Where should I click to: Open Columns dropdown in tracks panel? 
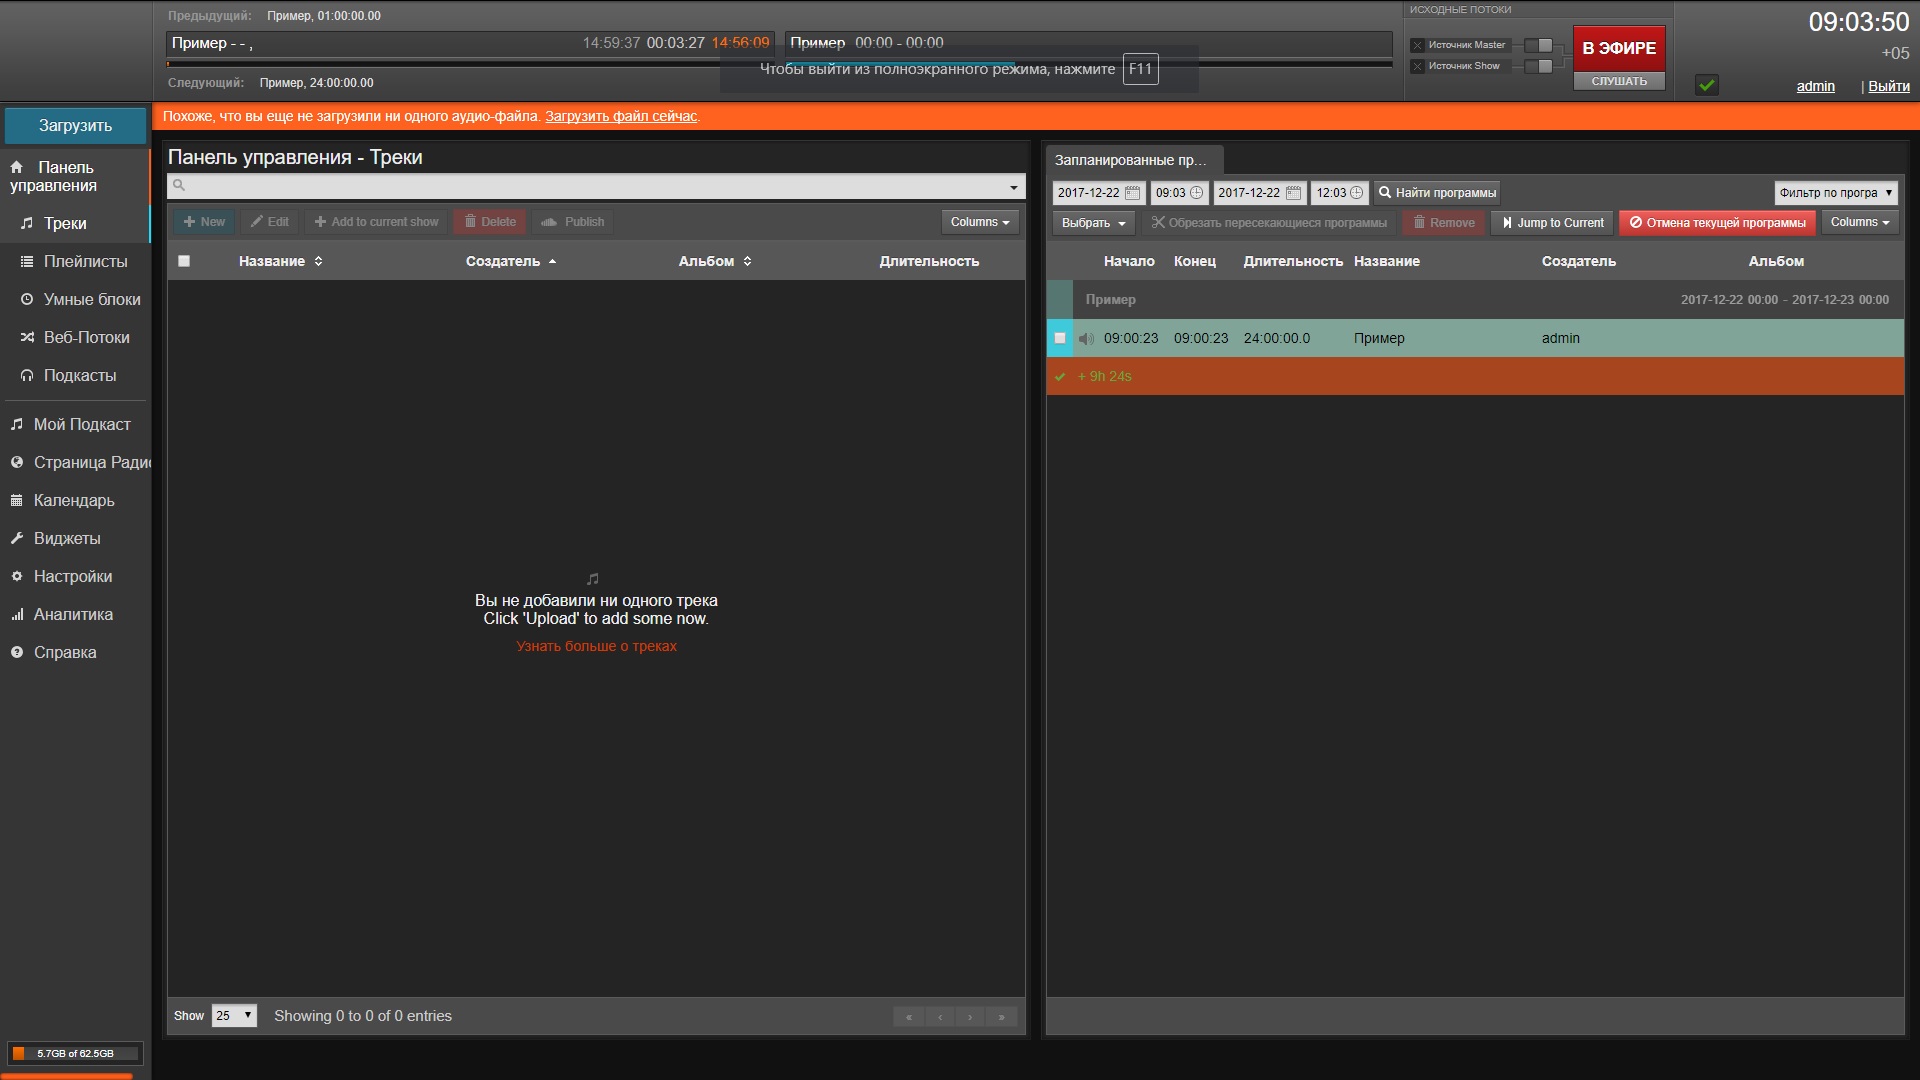click(x=979, y=222)
